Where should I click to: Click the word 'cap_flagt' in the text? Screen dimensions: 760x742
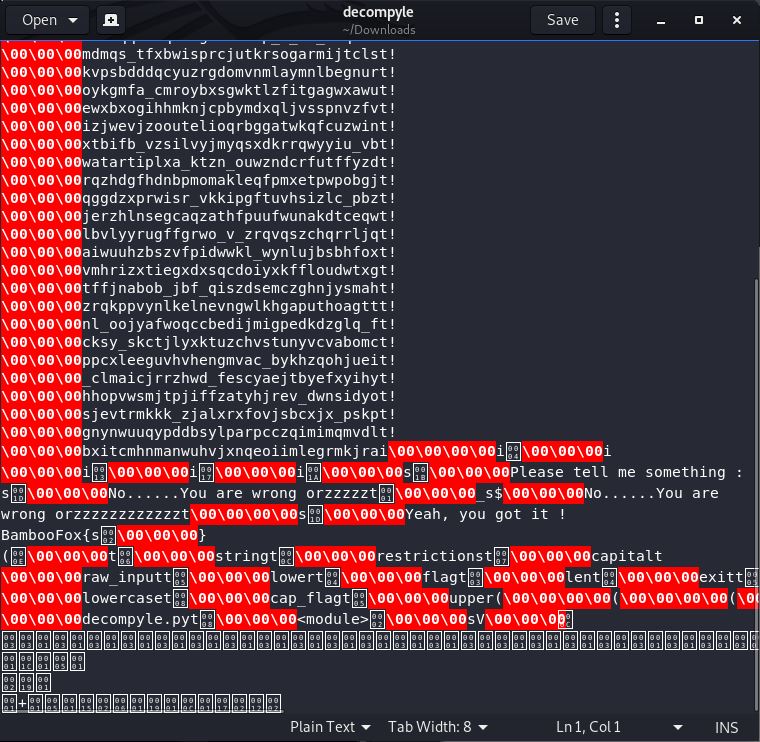coord(310,598)
